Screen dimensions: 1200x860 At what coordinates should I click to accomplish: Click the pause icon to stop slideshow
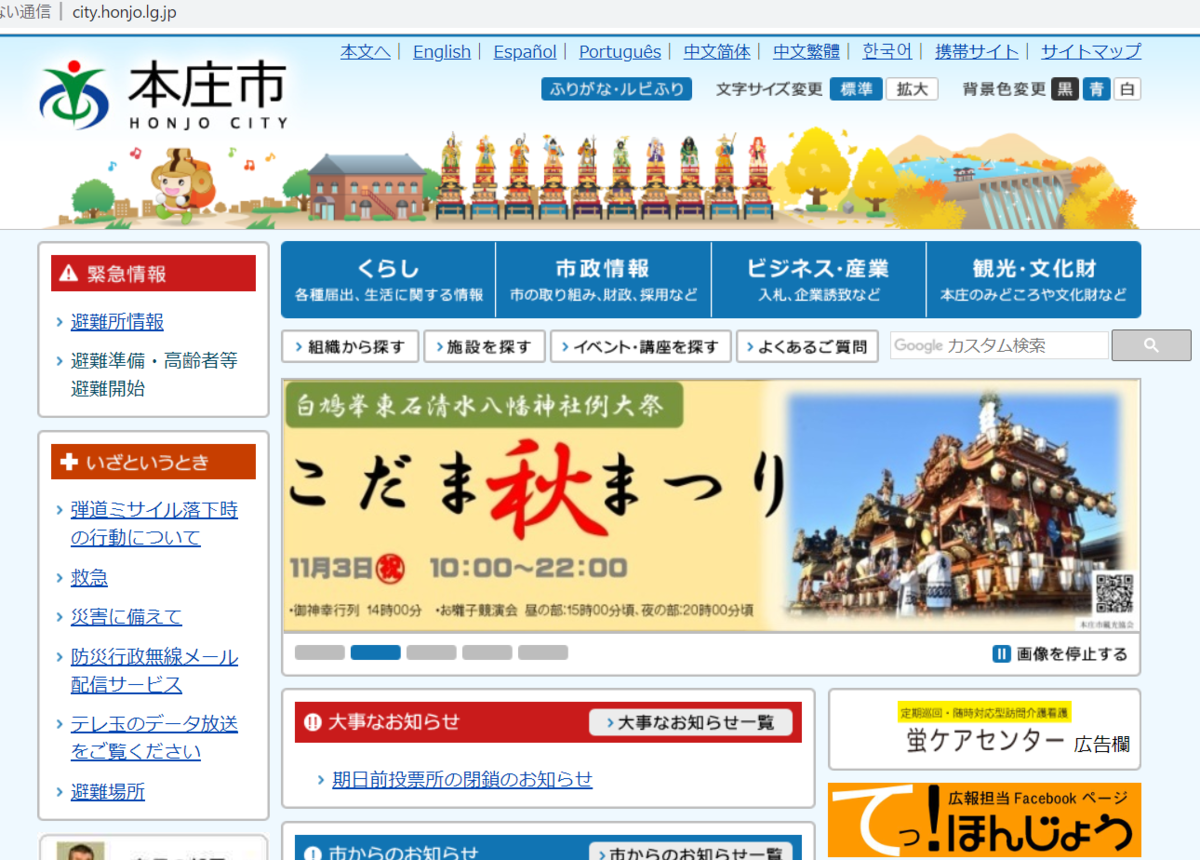point(1001,654)
